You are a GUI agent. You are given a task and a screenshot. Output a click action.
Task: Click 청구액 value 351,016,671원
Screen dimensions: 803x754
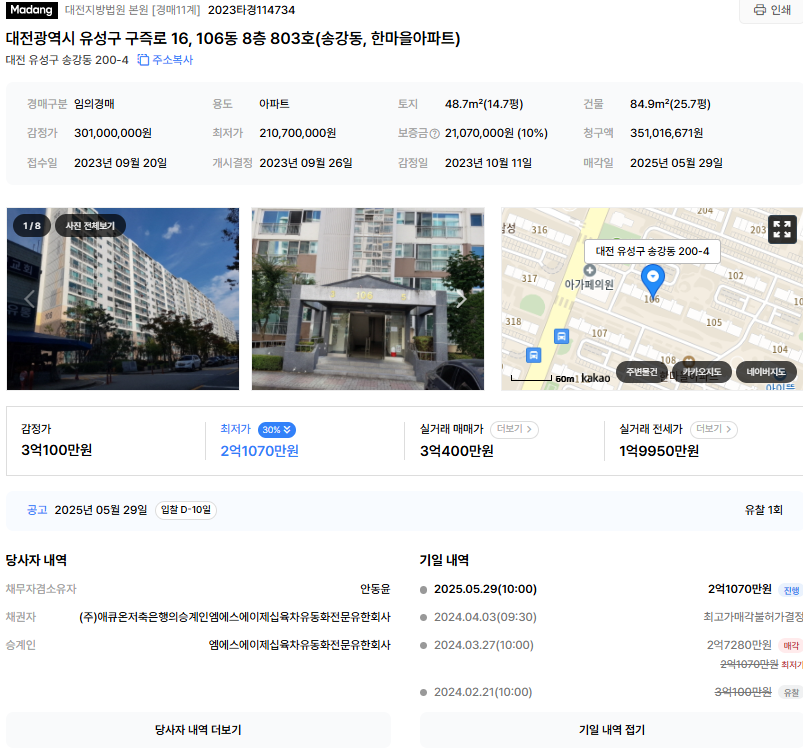(x=666, y=133)
